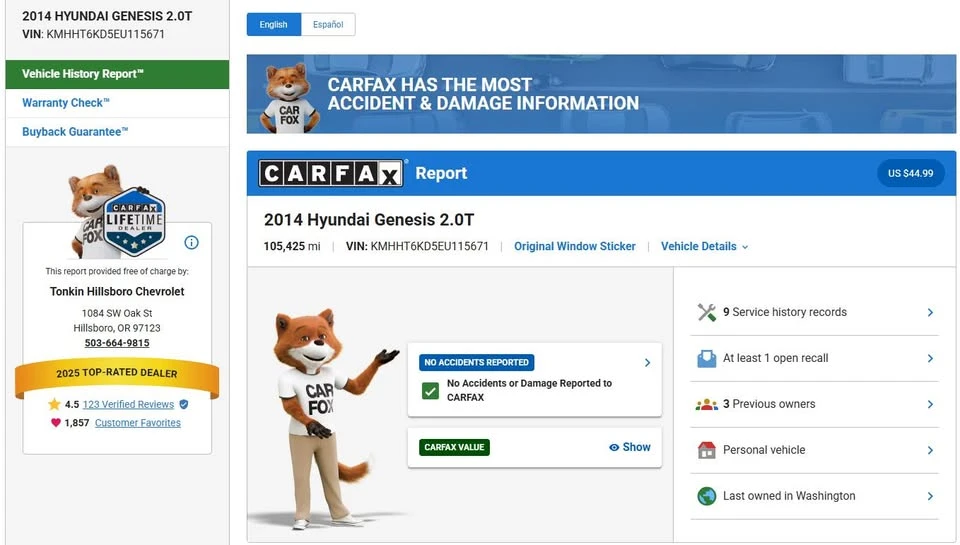Expand the Personal vehicle row chevron

[x=930, y=450]
